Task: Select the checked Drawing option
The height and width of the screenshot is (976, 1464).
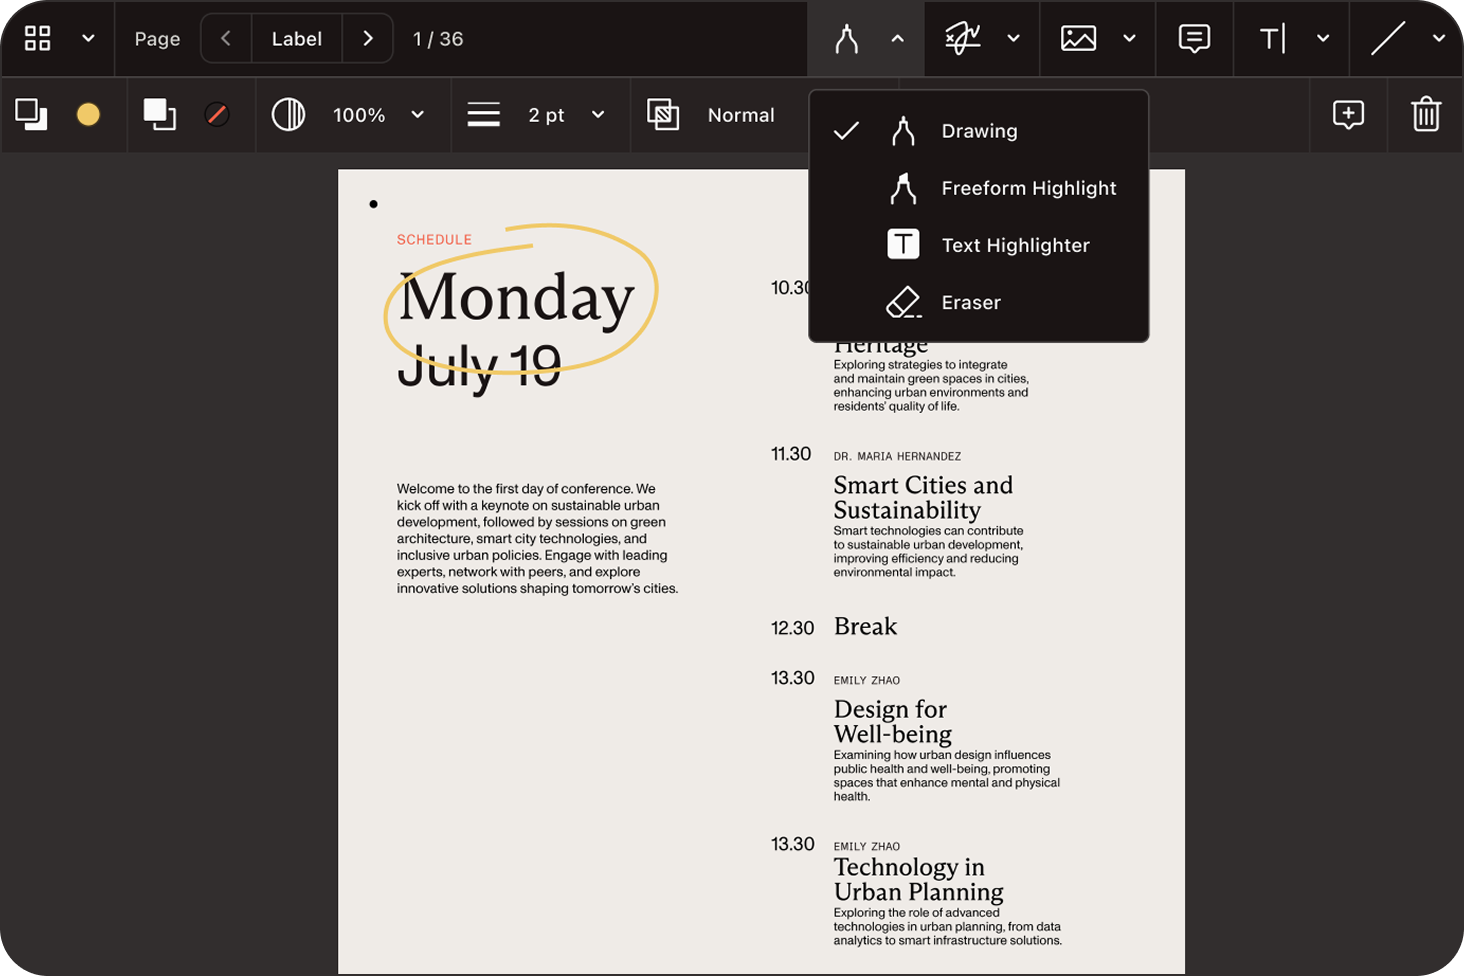Action: click(978, 131)
